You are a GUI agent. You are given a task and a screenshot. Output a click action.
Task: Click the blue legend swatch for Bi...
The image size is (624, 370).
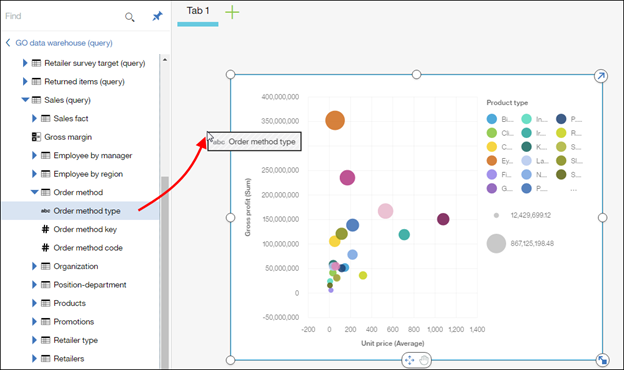coord(492,119)
